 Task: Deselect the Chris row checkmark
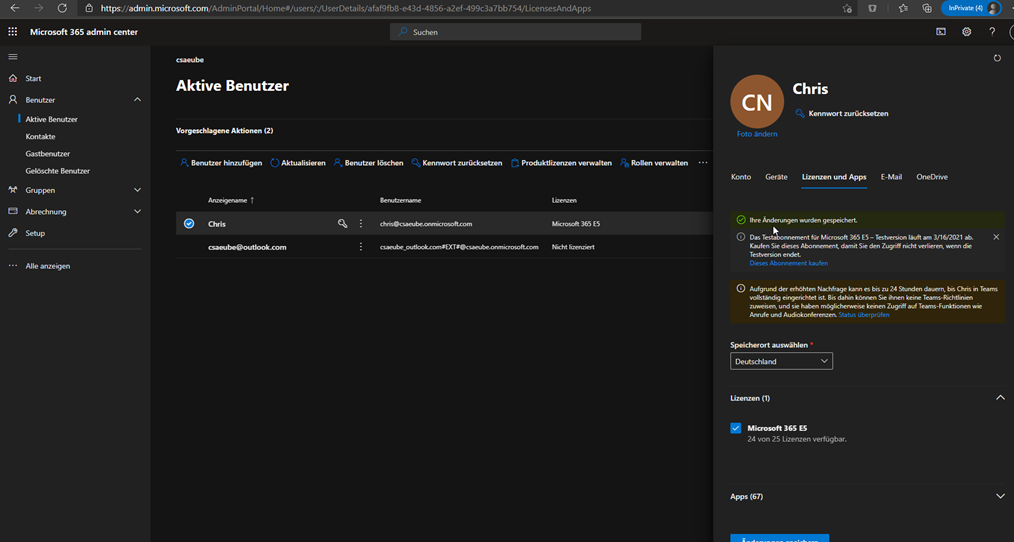[x=189, y=224]
